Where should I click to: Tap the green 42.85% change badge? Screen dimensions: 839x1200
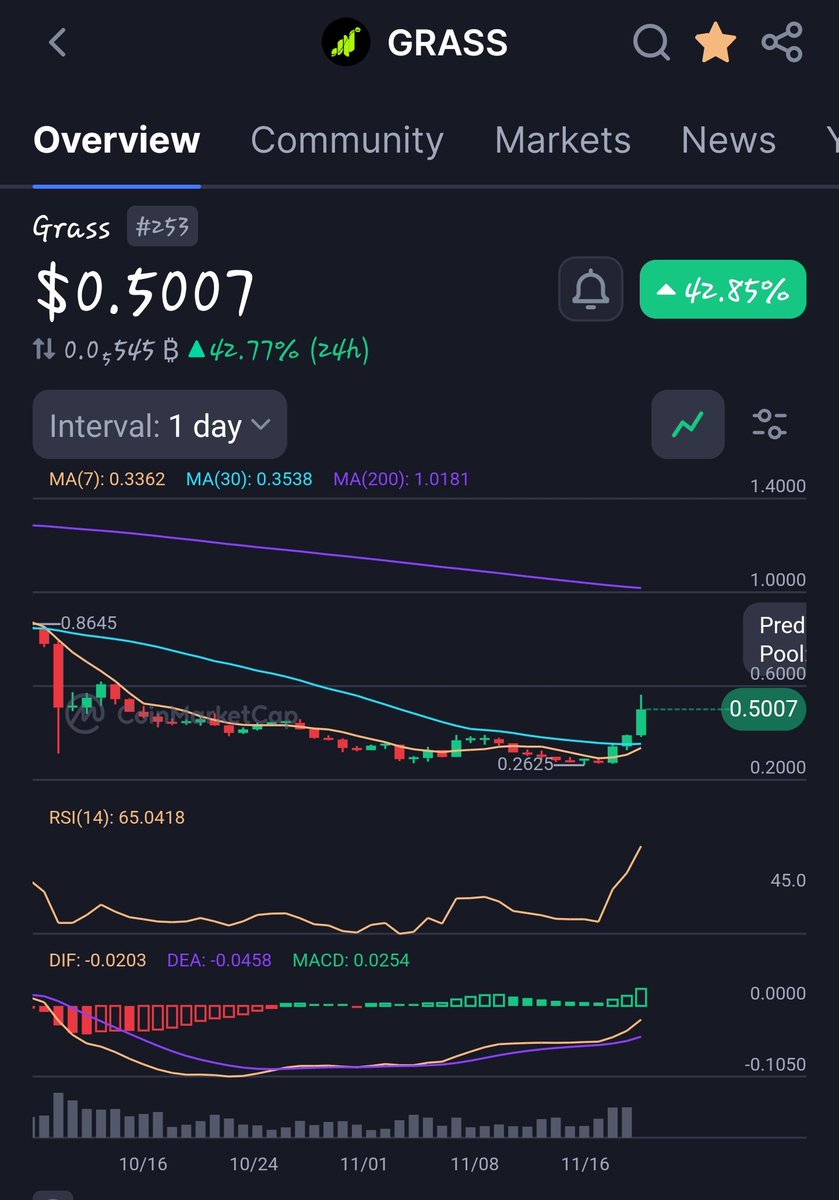(722, 290)
